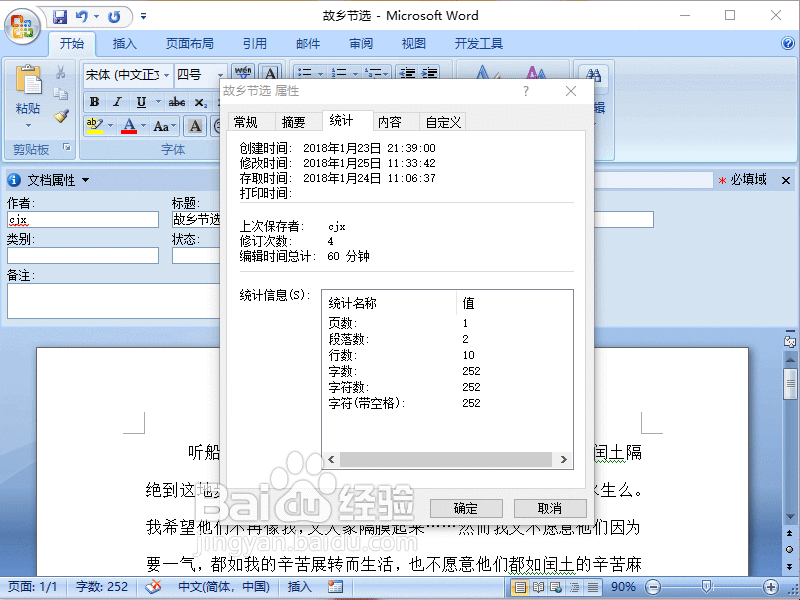Image resolution: width=800 pixels, height=600 pixels.
Task: Click the phonetic guide wén icon
Action: [243, 74]
